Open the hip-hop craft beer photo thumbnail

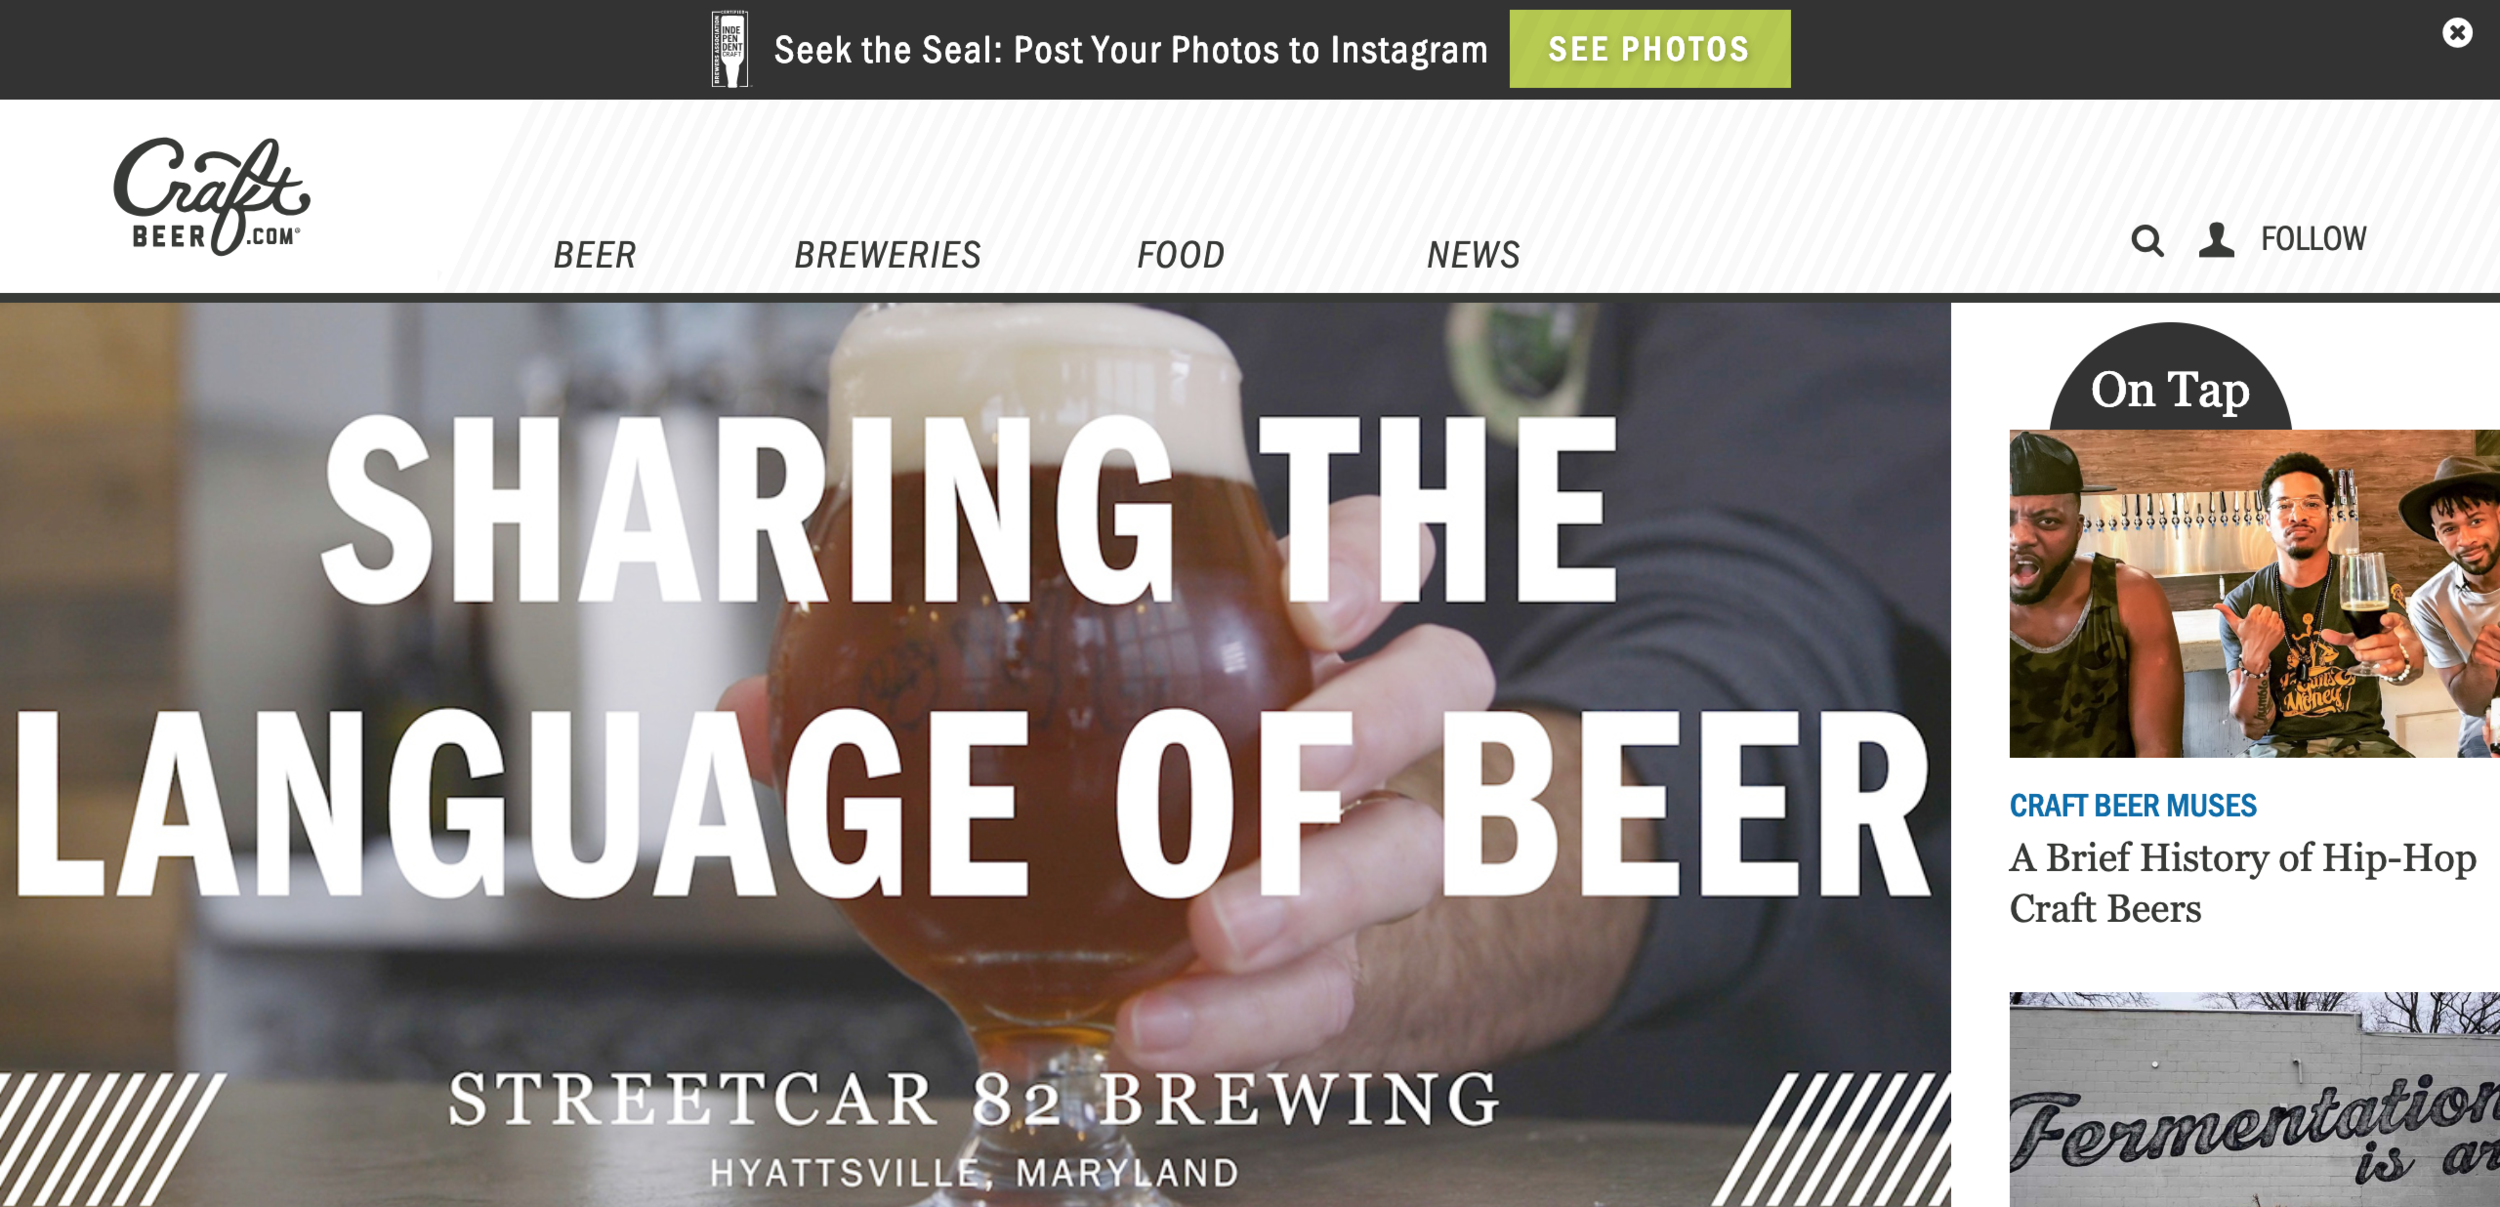[2255, 593]
